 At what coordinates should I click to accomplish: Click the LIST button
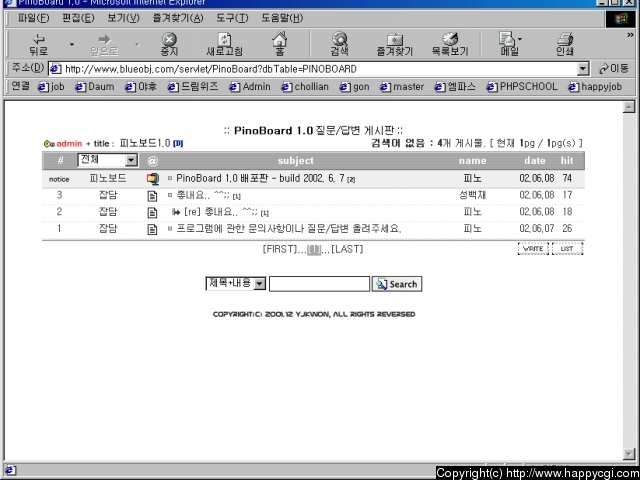tap(567, 249)
